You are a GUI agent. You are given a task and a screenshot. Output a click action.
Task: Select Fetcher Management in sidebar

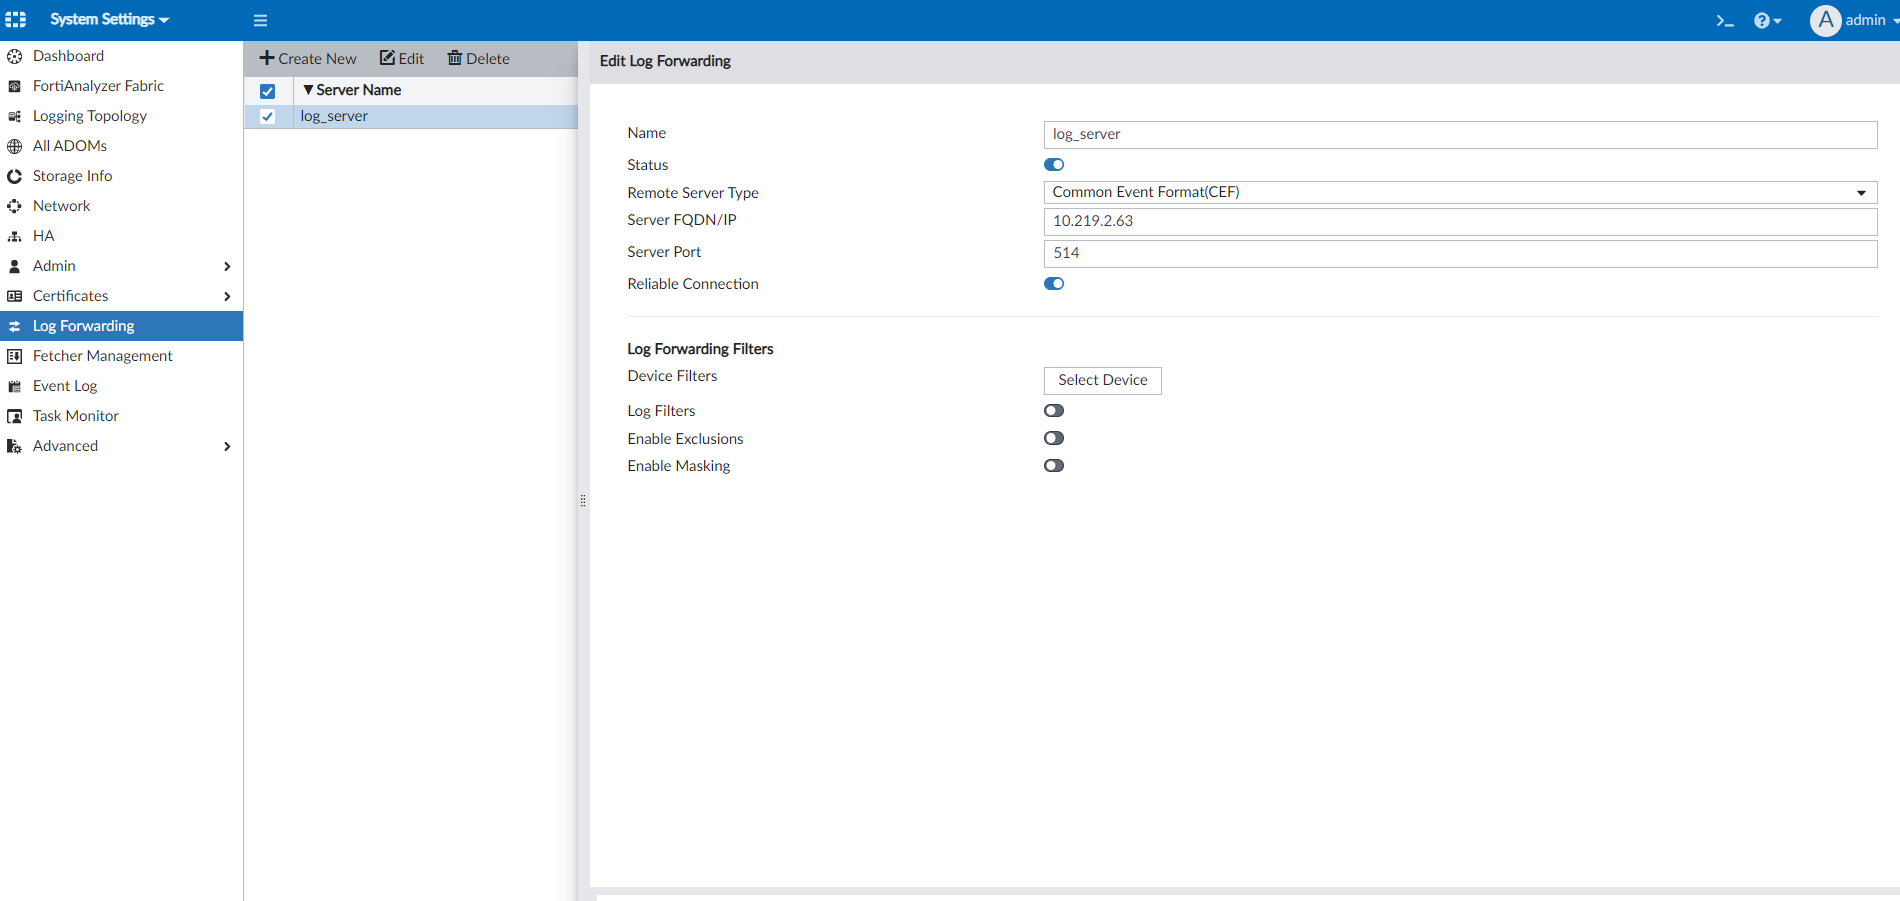(x=102, y=355)
